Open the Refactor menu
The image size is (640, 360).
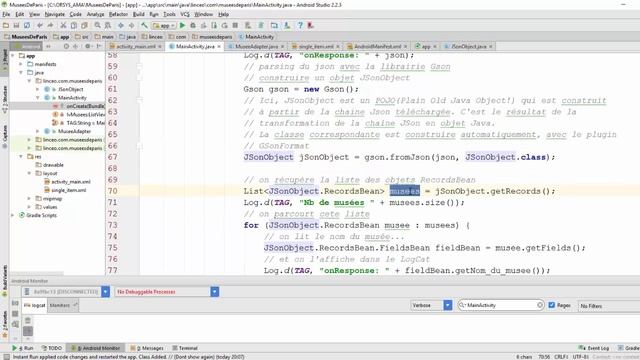click(x=118, y=14)
